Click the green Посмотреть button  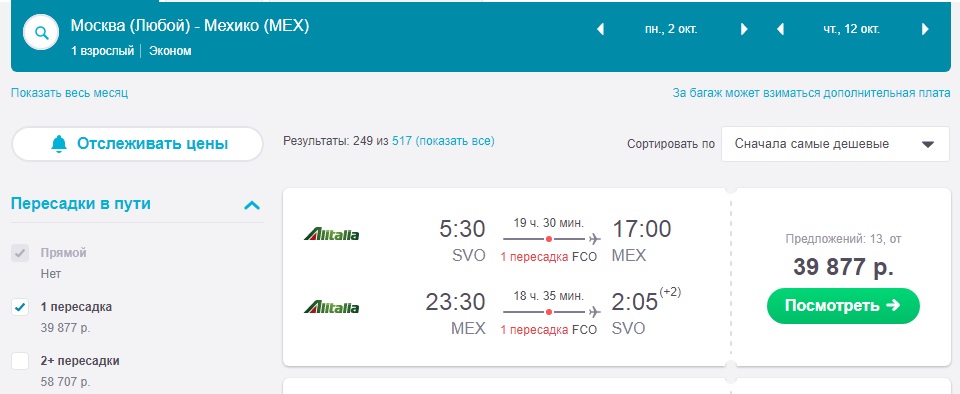(843, 305)
